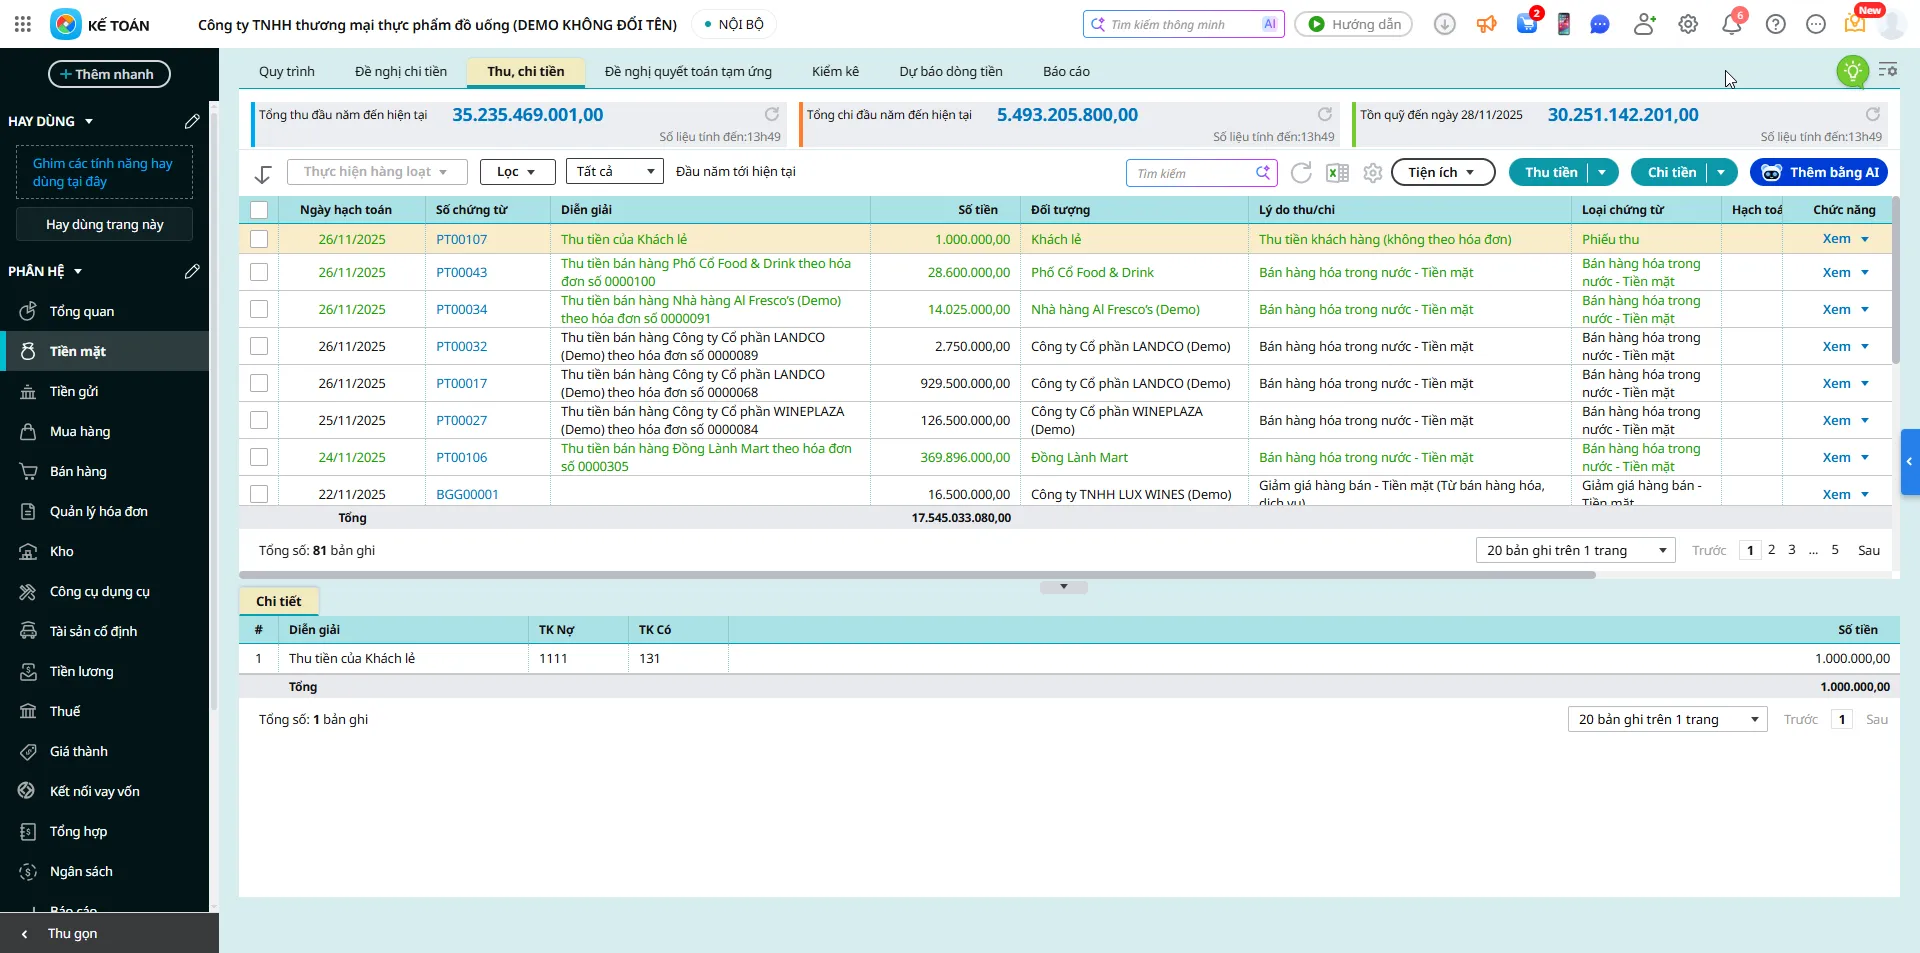Tick checkbox for voucher PT00107 row
This screenshot has height=953, width=1920.
(x=259, y=240)
